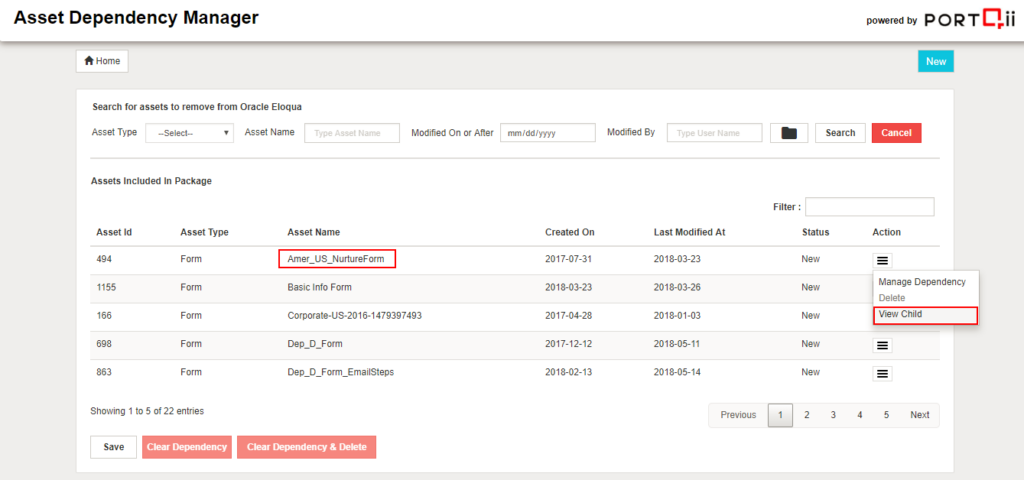Image resolution: width=1024 pixels, height=480 pixels.
Task: Click the Save button
Action: click(113, 447)
